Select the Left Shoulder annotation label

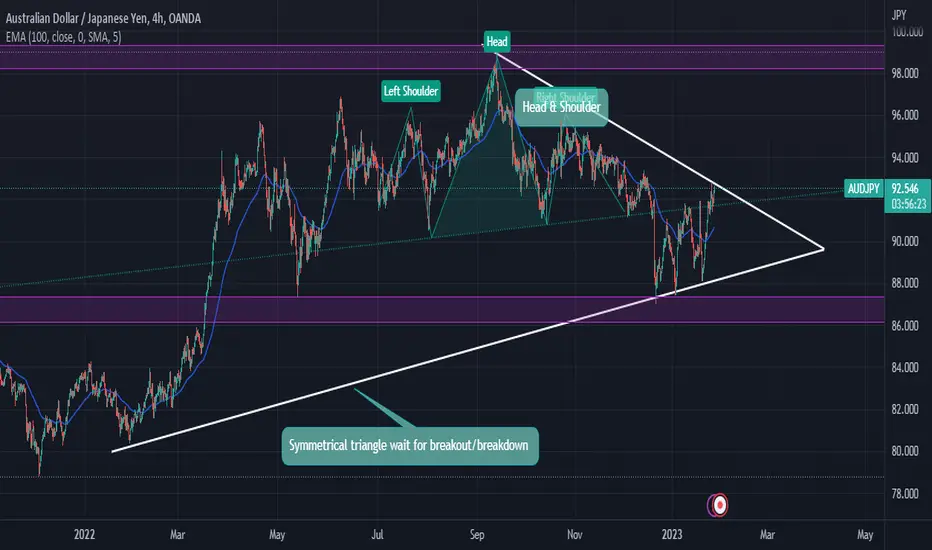pos(411,91)
